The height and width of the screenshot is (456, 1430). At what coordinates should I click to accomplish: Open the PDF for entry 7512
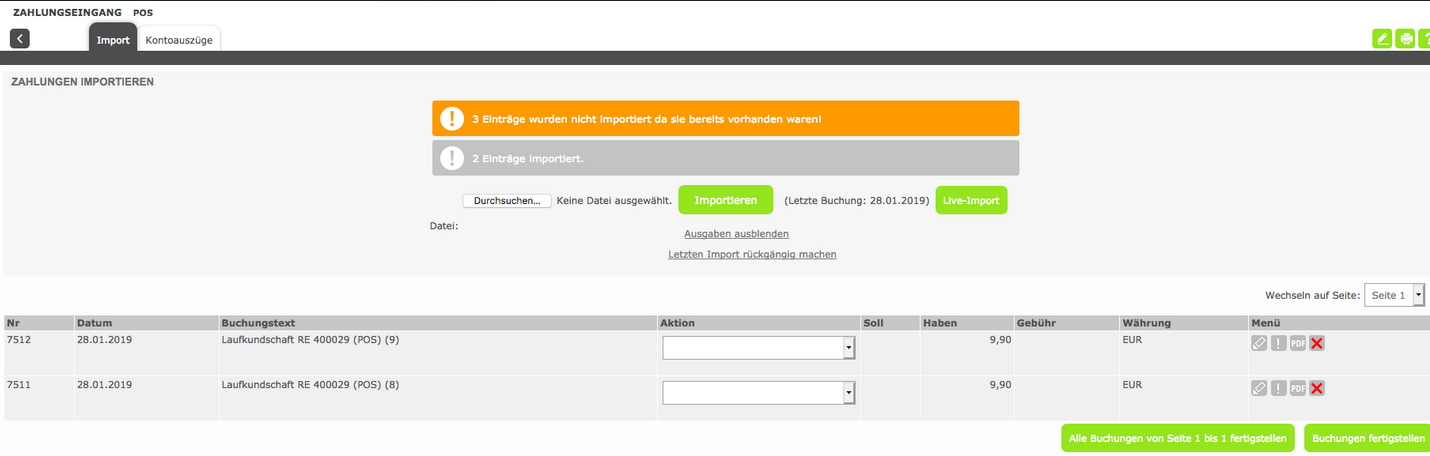click(1298, 343)
